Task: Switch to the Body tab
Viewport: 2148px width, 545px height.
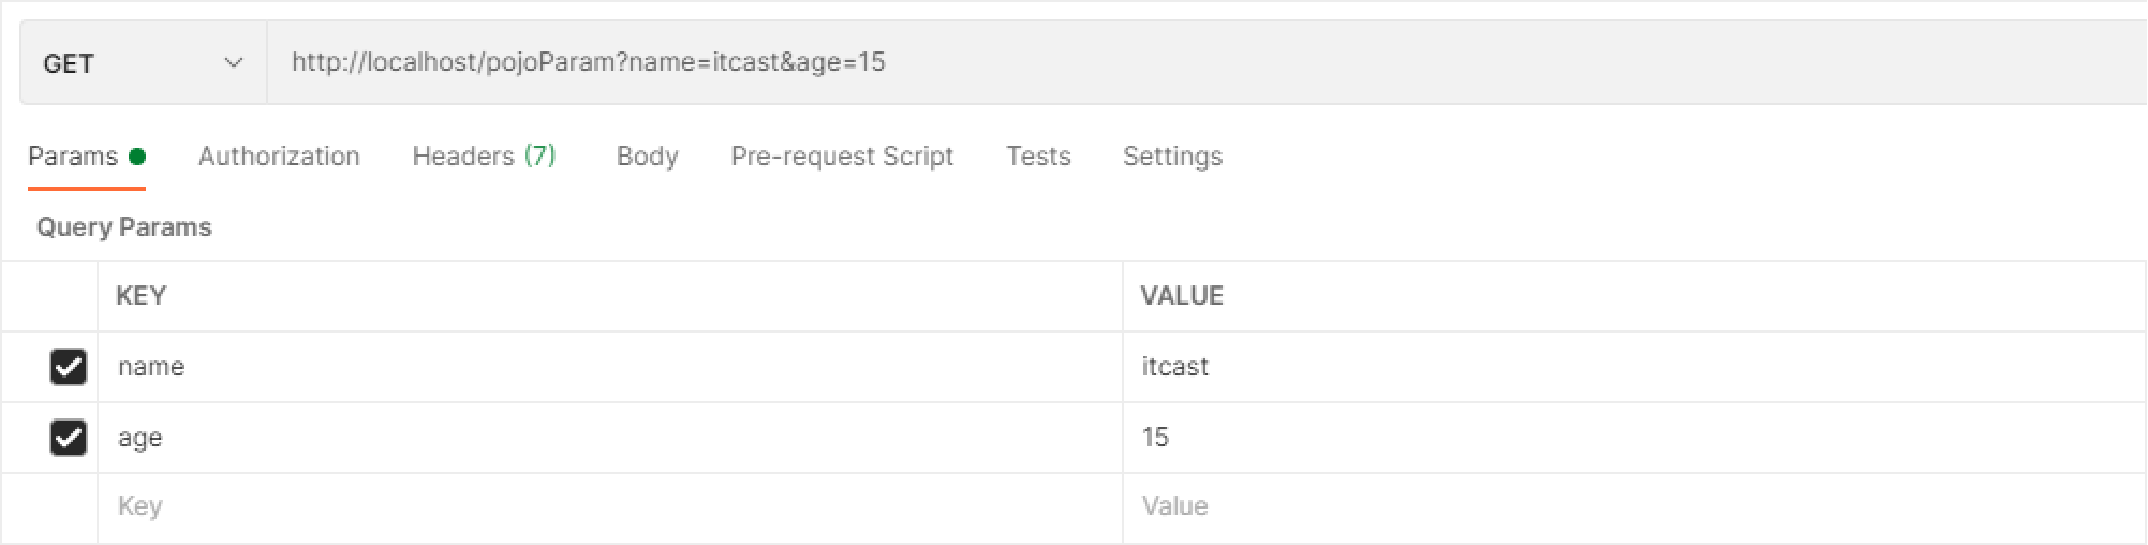Action: pyautogui.click(x=648, y=156)
